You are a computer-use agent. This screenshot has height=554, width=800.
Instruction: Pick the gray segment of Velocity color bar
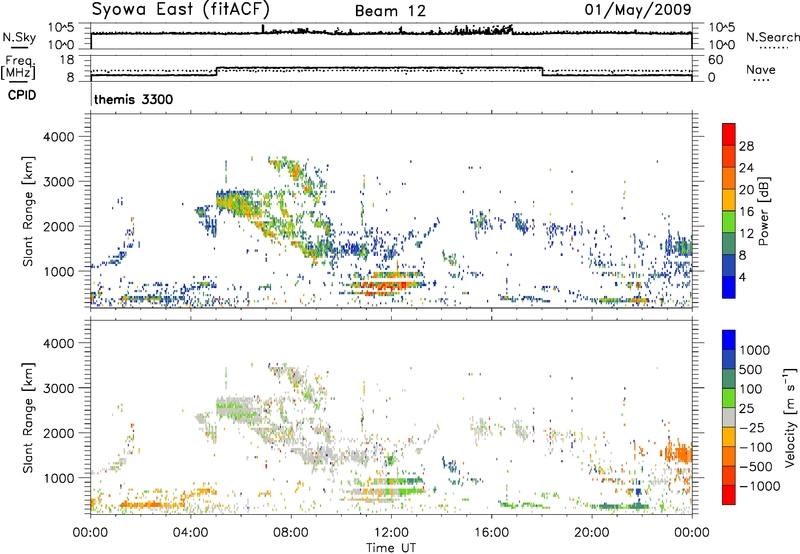click(x=729, y=417)
